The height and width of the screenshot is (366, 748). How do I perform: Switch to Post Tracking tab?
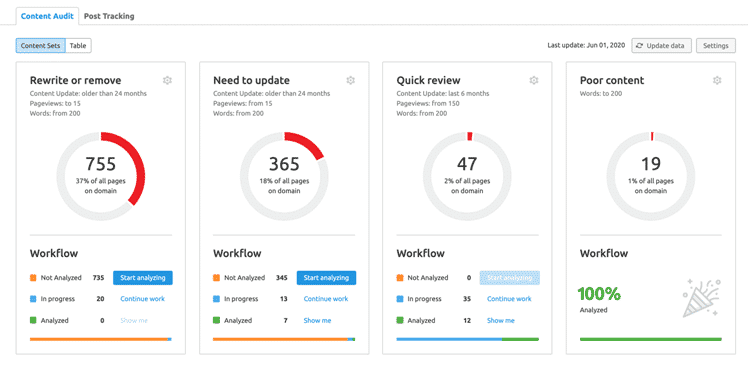pos(109,16)
